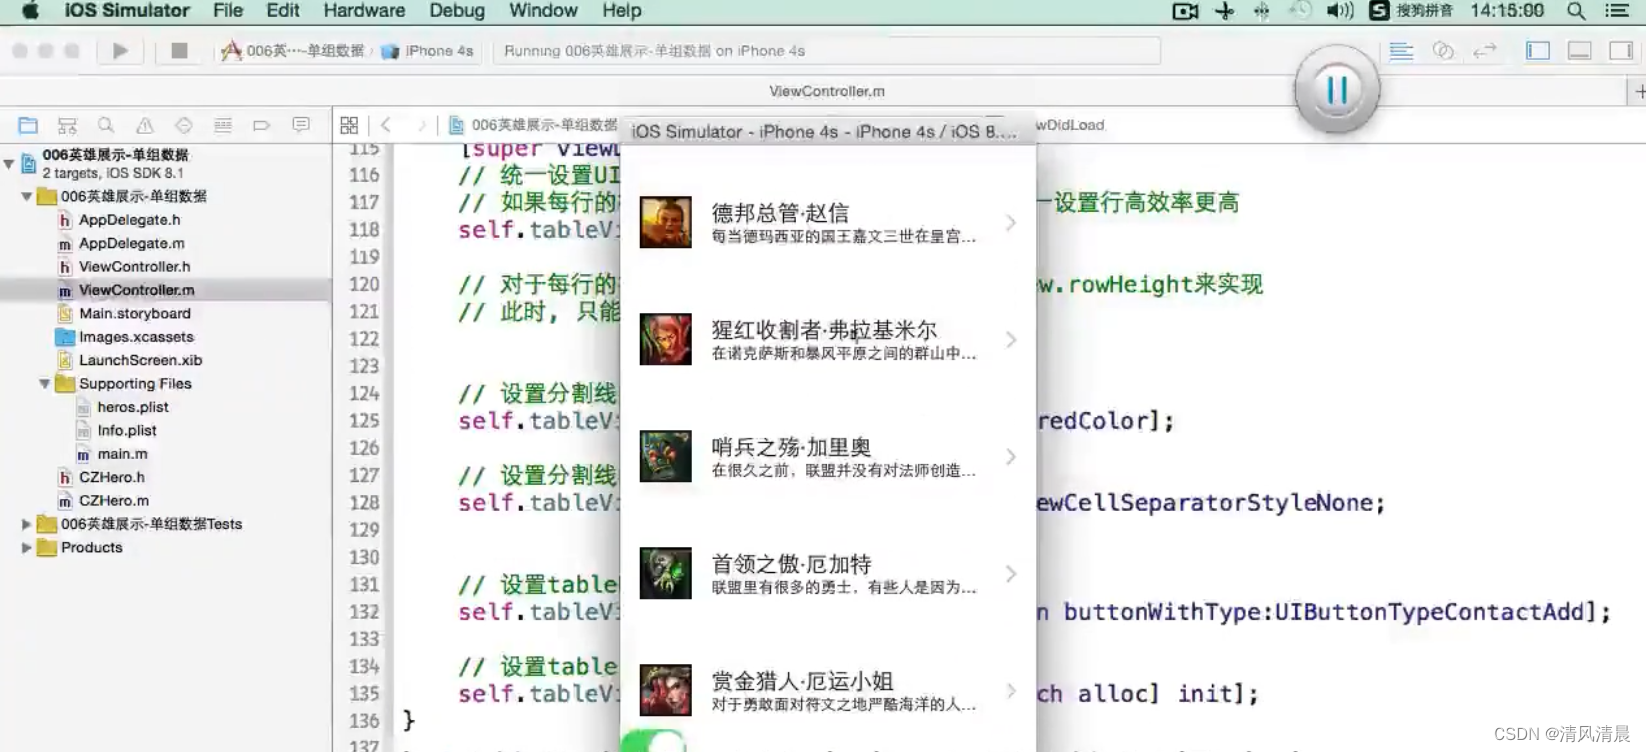Switch to the Version editor icon

pyautogui.click(x=1485, y=51)
